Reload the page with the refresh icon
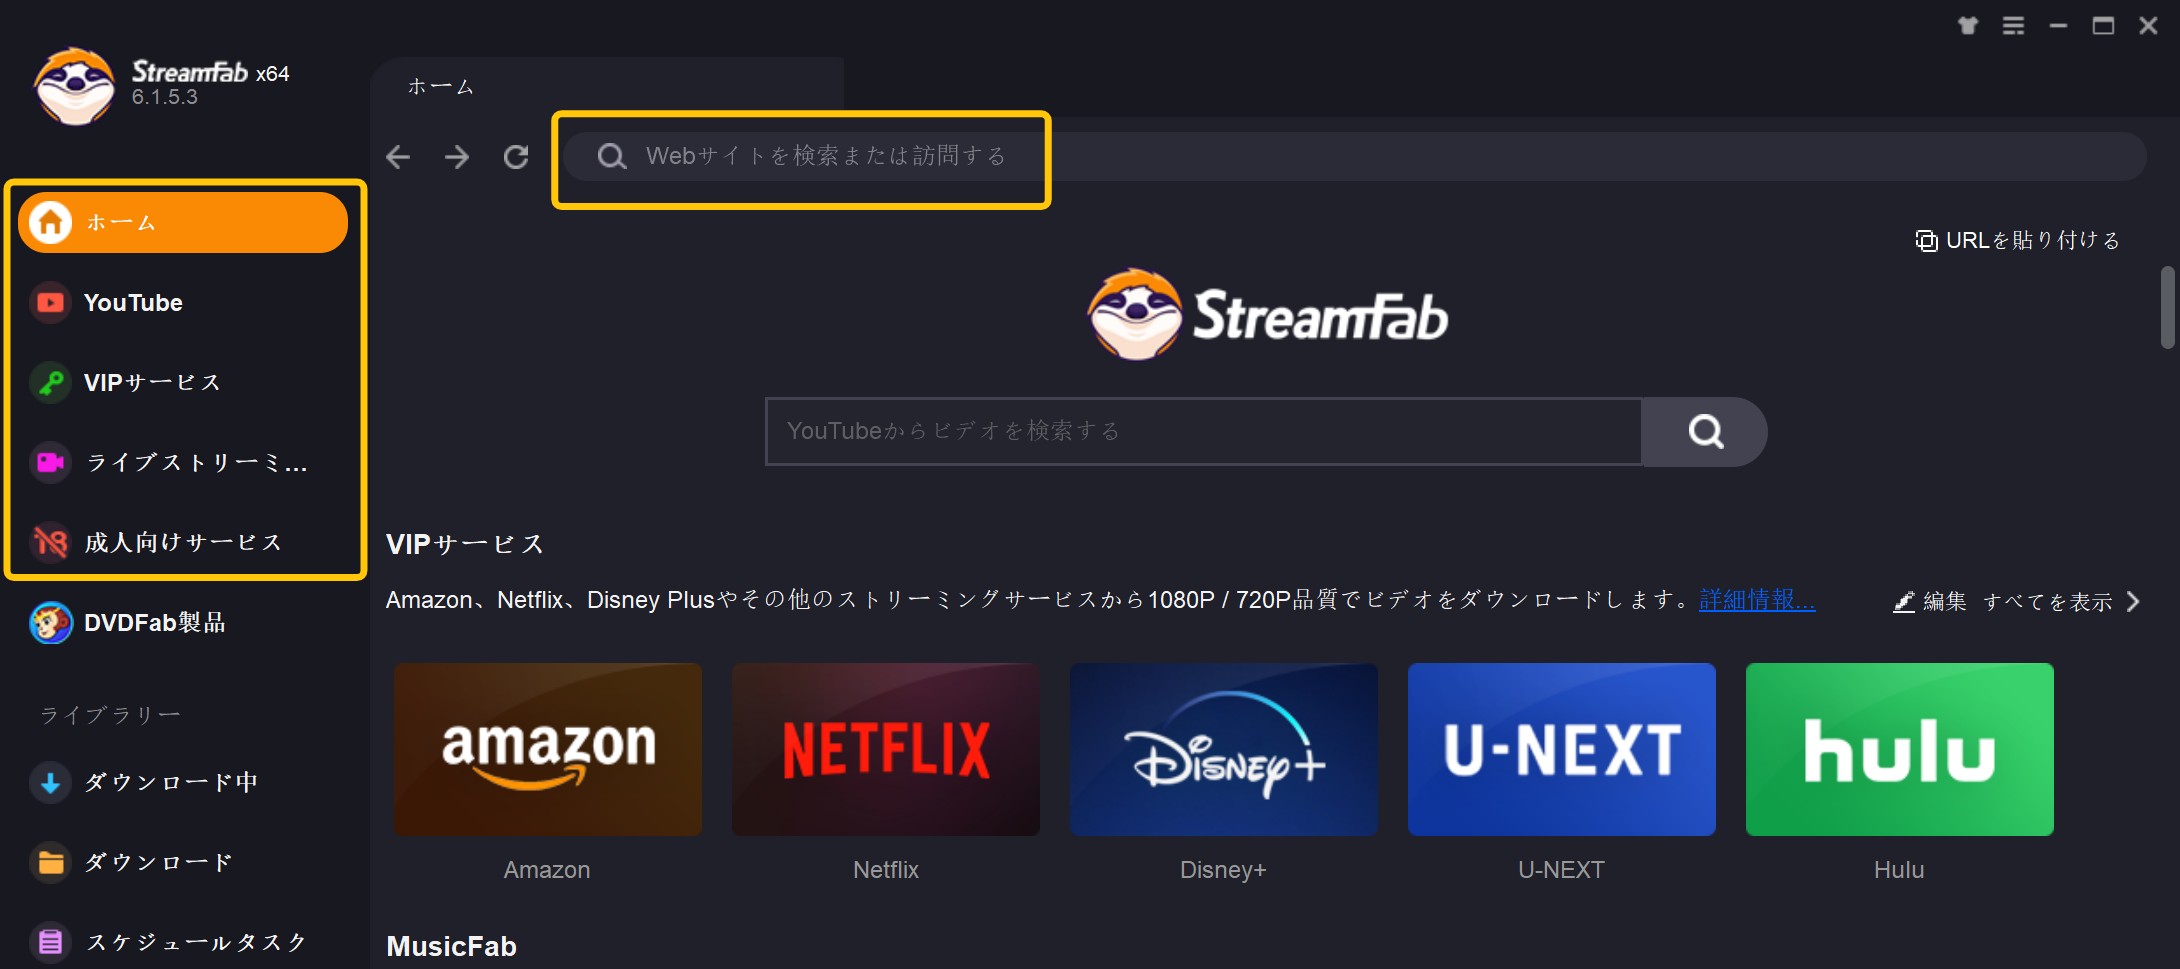Screen dimensions: 2180x969 coord(516,156)
